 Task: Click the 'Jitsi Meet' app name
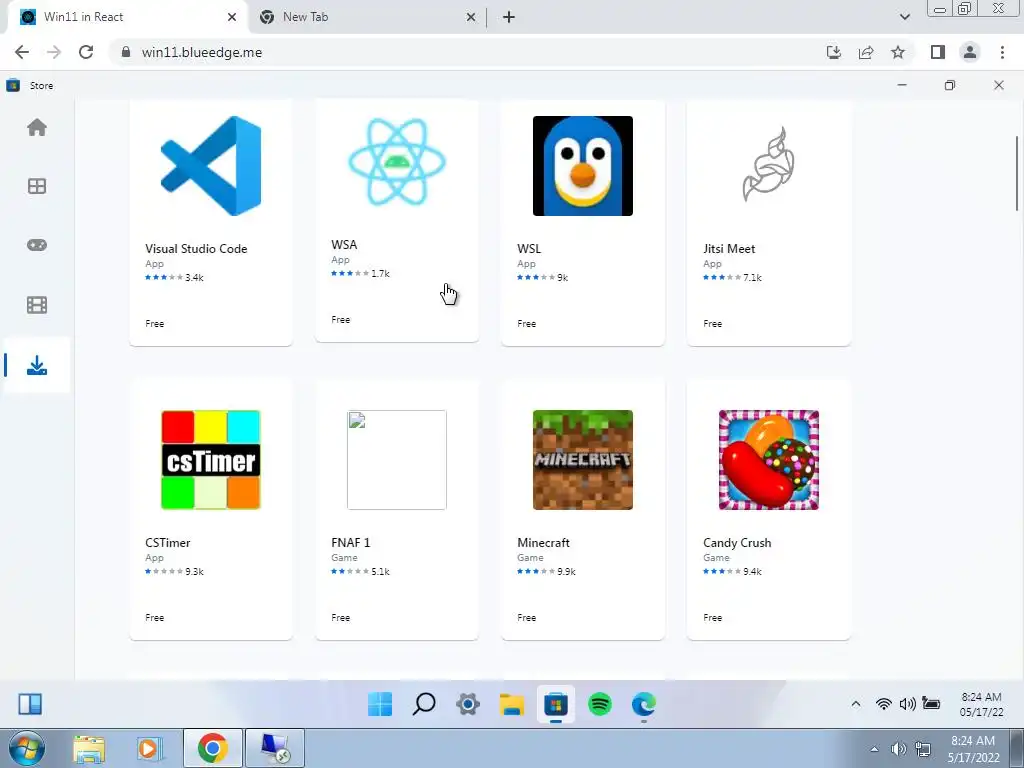coord(729,249)
